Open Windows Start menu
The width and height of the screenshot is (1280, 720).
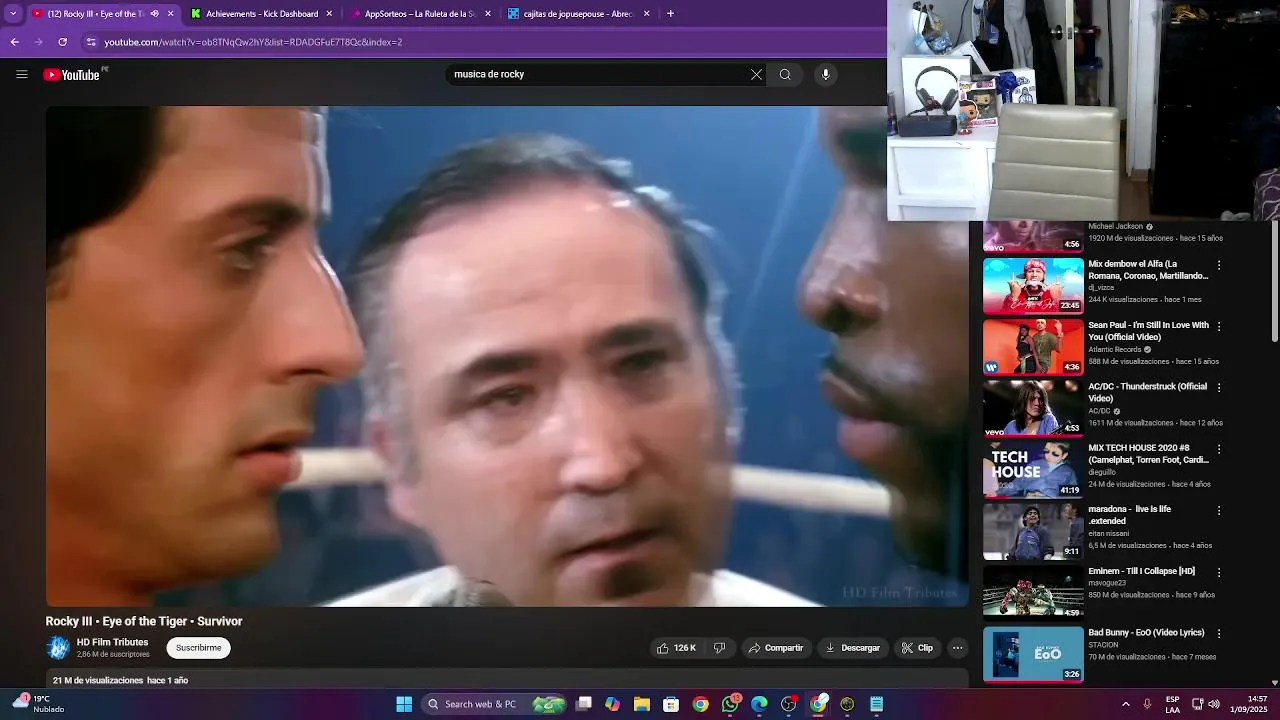404,704
